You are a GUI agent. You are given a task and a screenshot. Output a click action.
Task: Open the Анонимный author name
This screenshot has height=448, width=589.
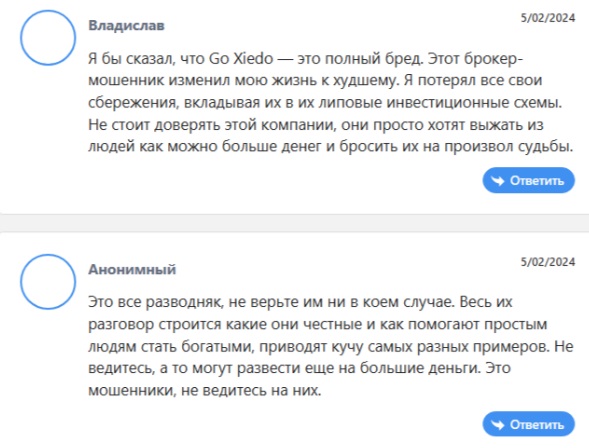tap(132, 269)
